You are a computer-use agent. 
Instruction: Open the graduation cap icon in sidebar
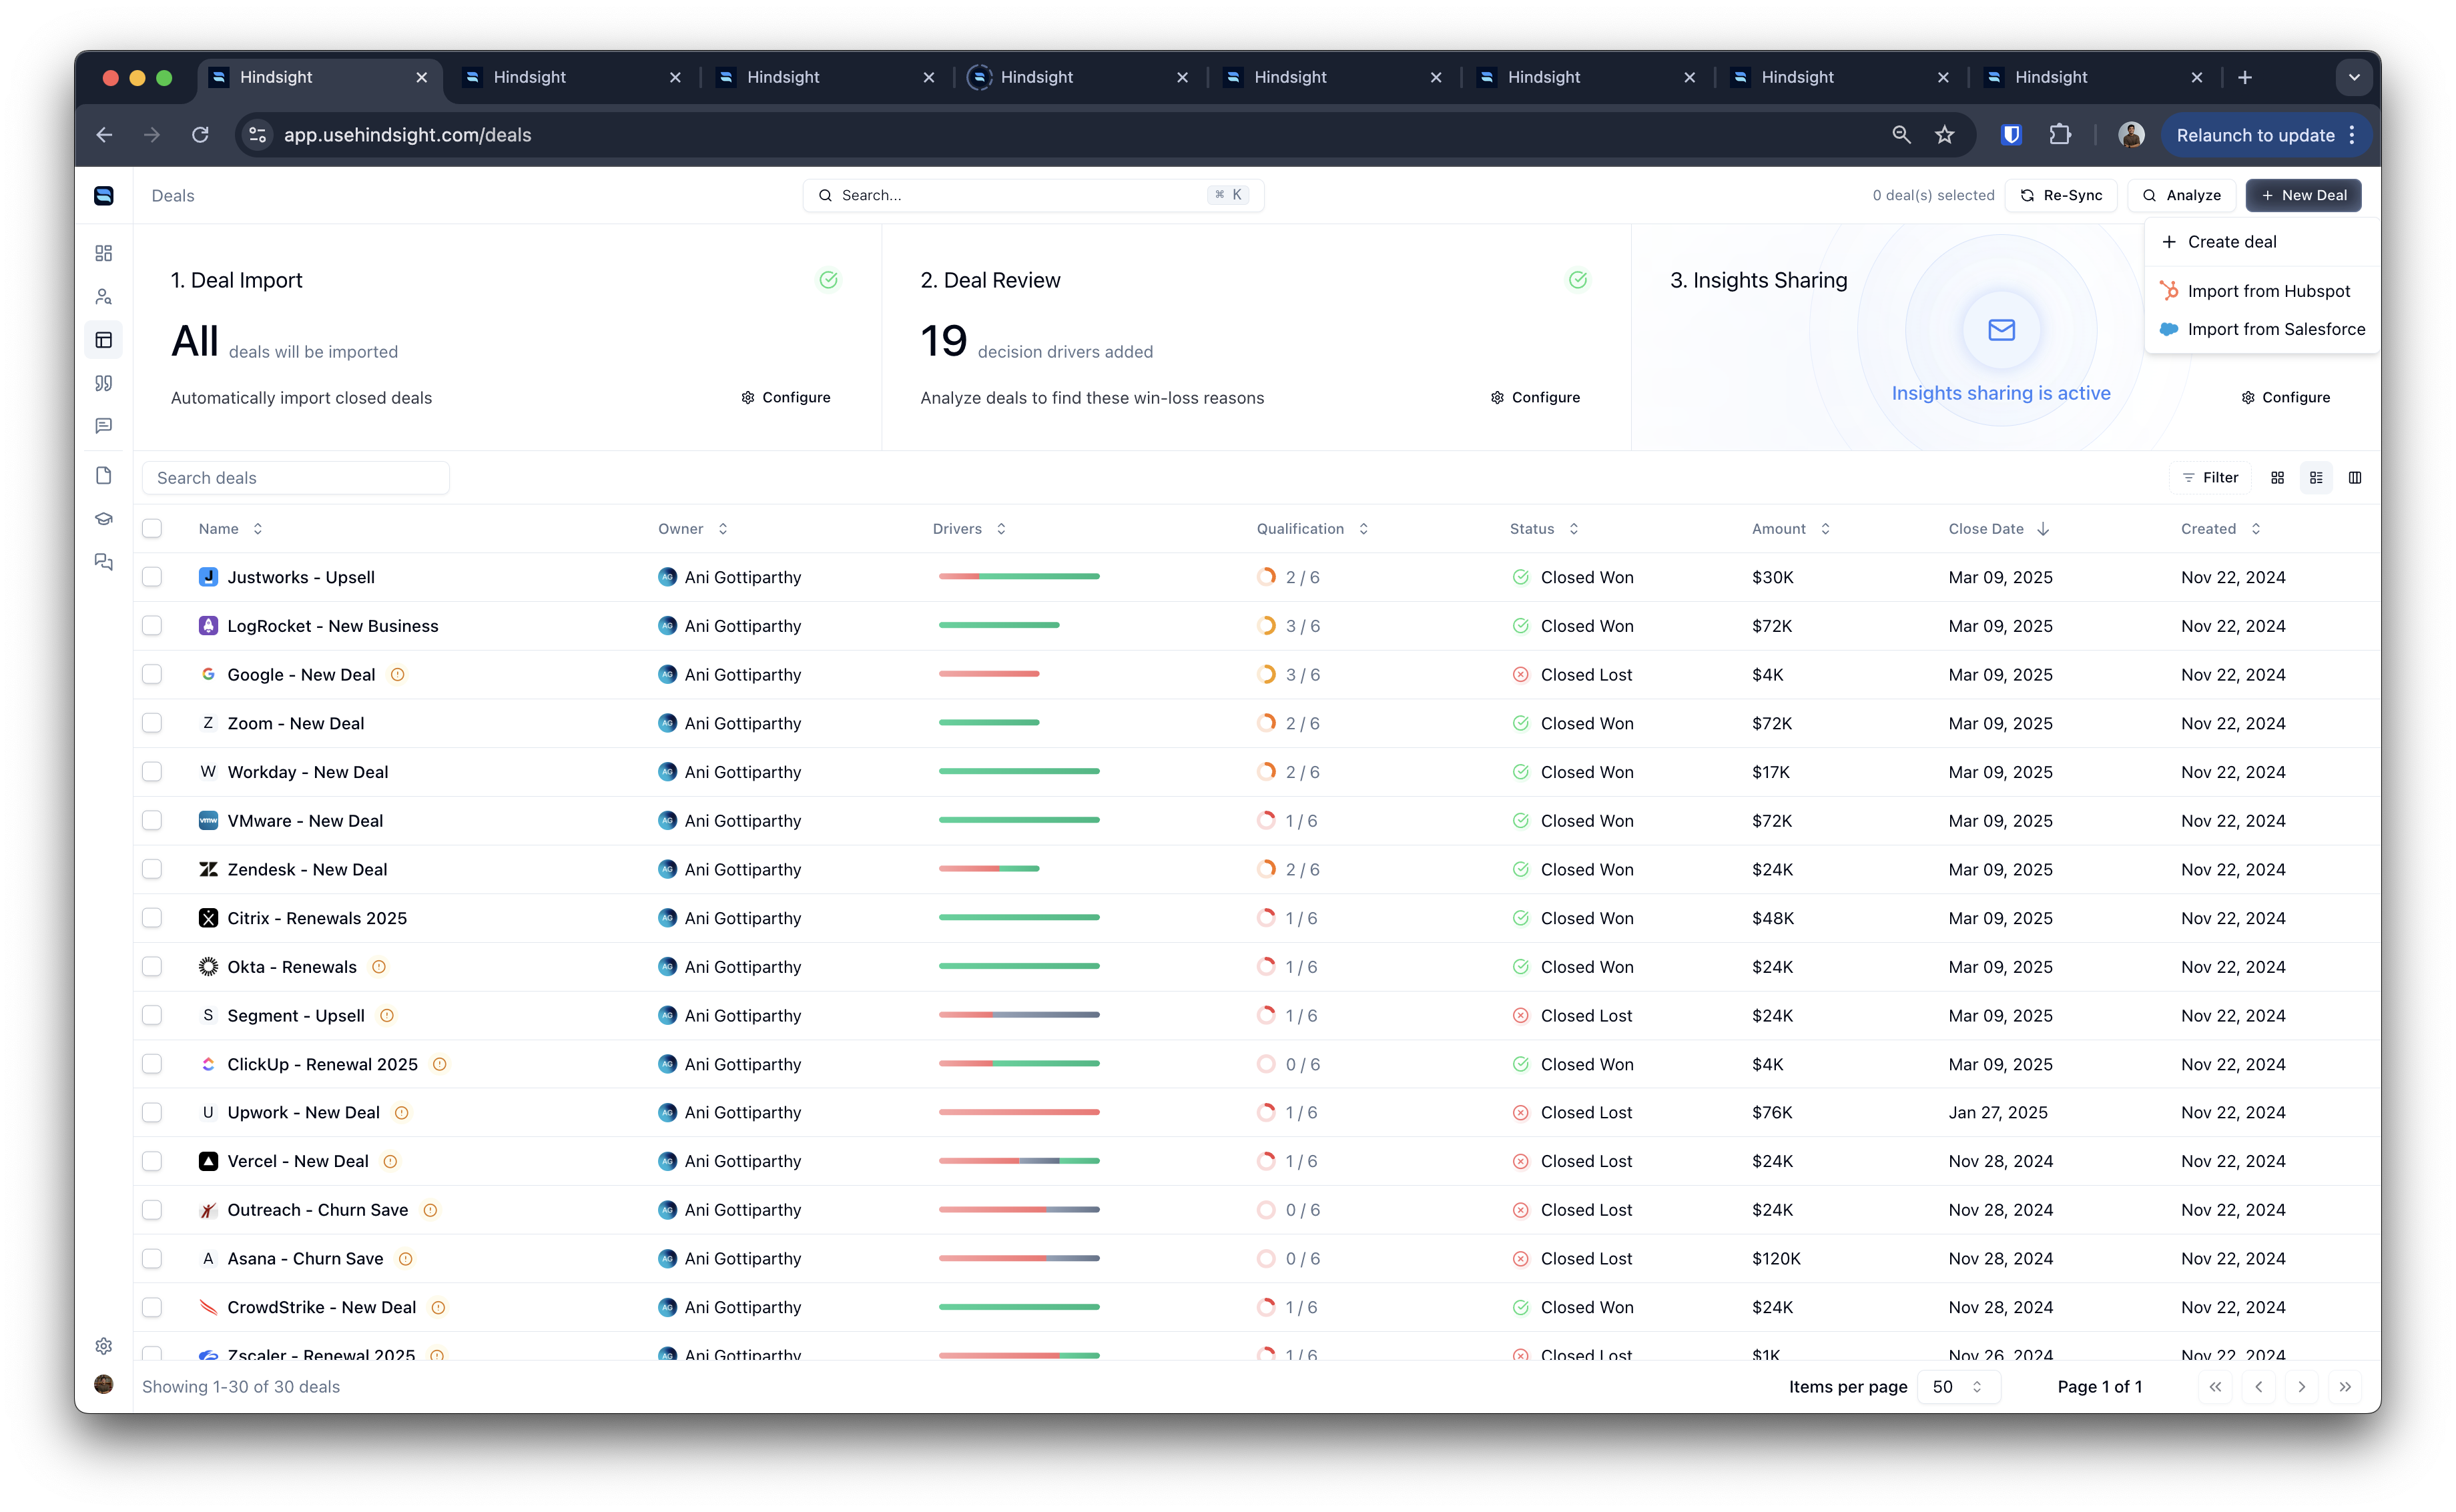(x=103, y=519)
